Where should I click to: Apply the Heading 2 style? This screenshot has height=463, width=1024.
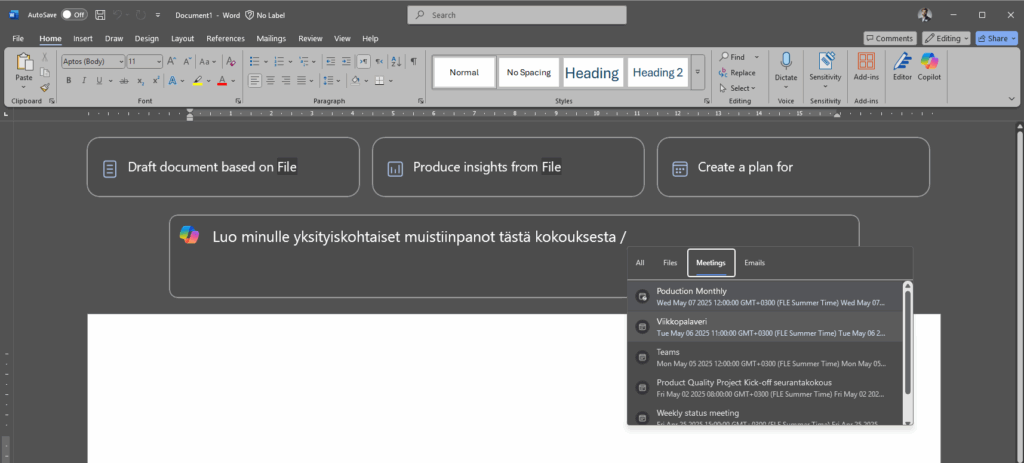pos(658,72)
